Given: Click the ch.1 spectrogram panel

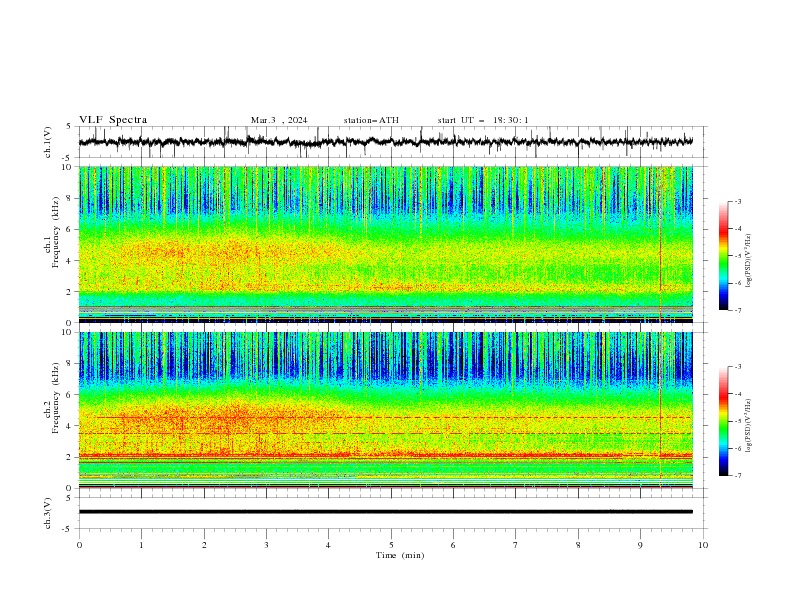Looking at the screenshot, I should point(385,244).
